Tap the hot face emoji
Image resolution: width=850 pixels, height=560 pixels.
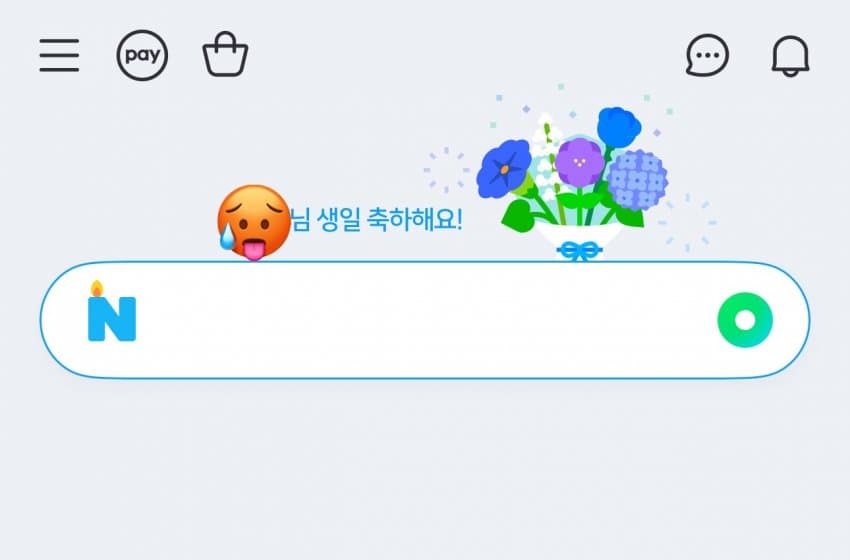tap(254, 222)
